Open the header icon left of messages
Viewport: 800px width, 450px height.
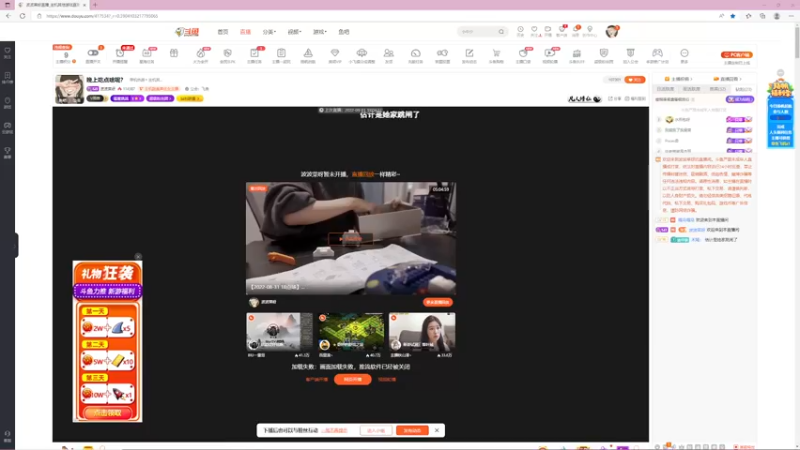click(562, 31)
